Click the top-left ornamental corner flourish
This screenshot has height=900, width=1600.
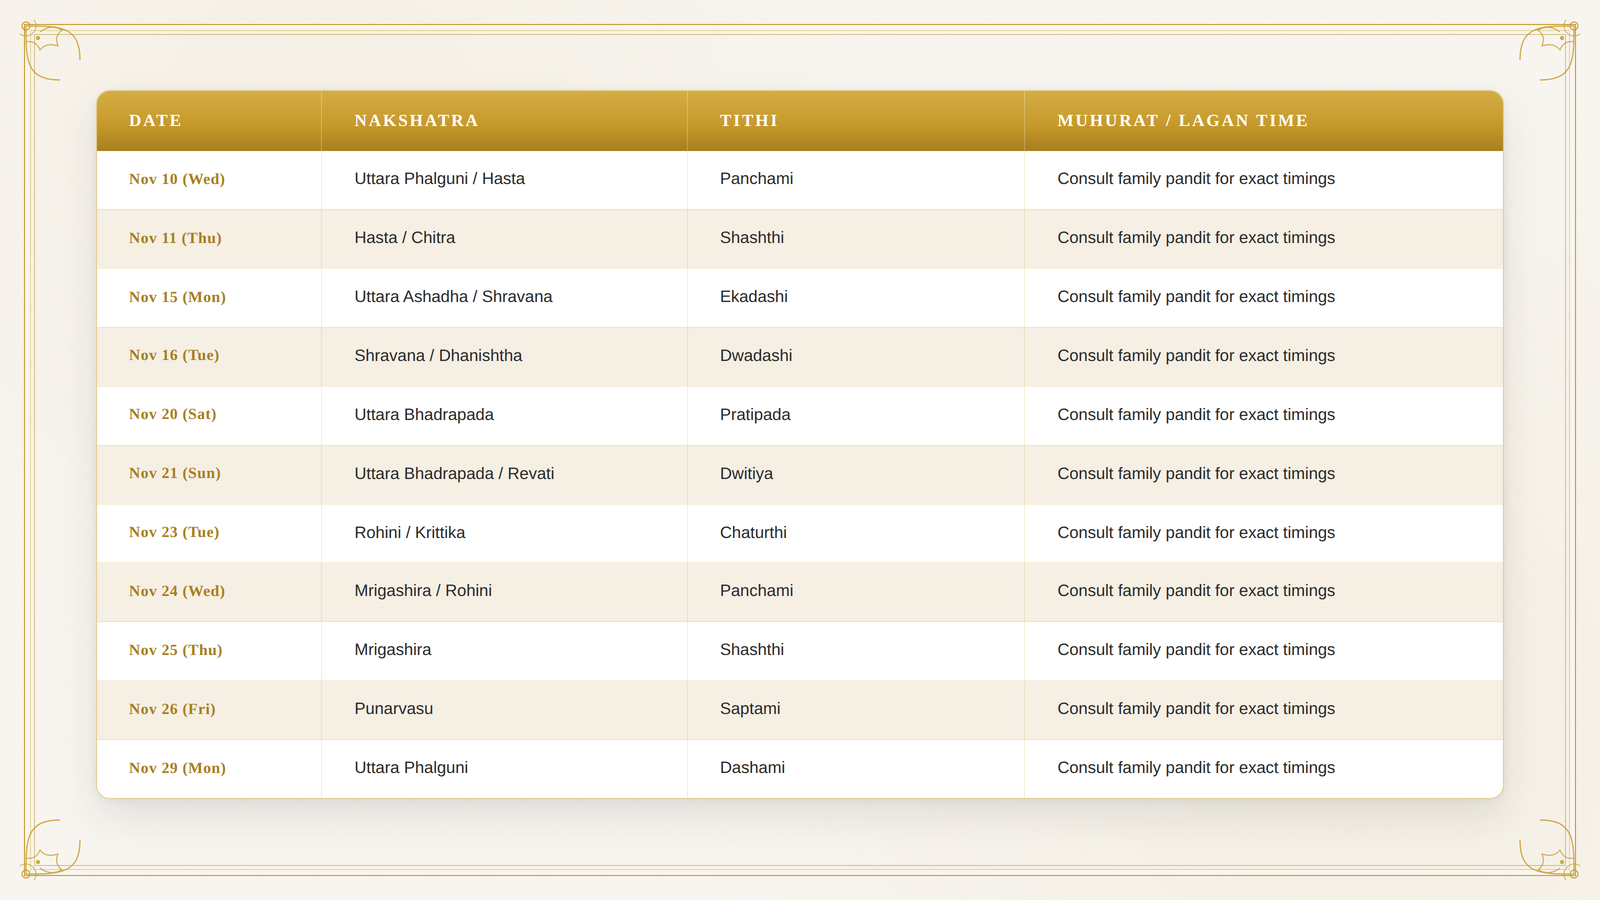click(x=50, y=50)
